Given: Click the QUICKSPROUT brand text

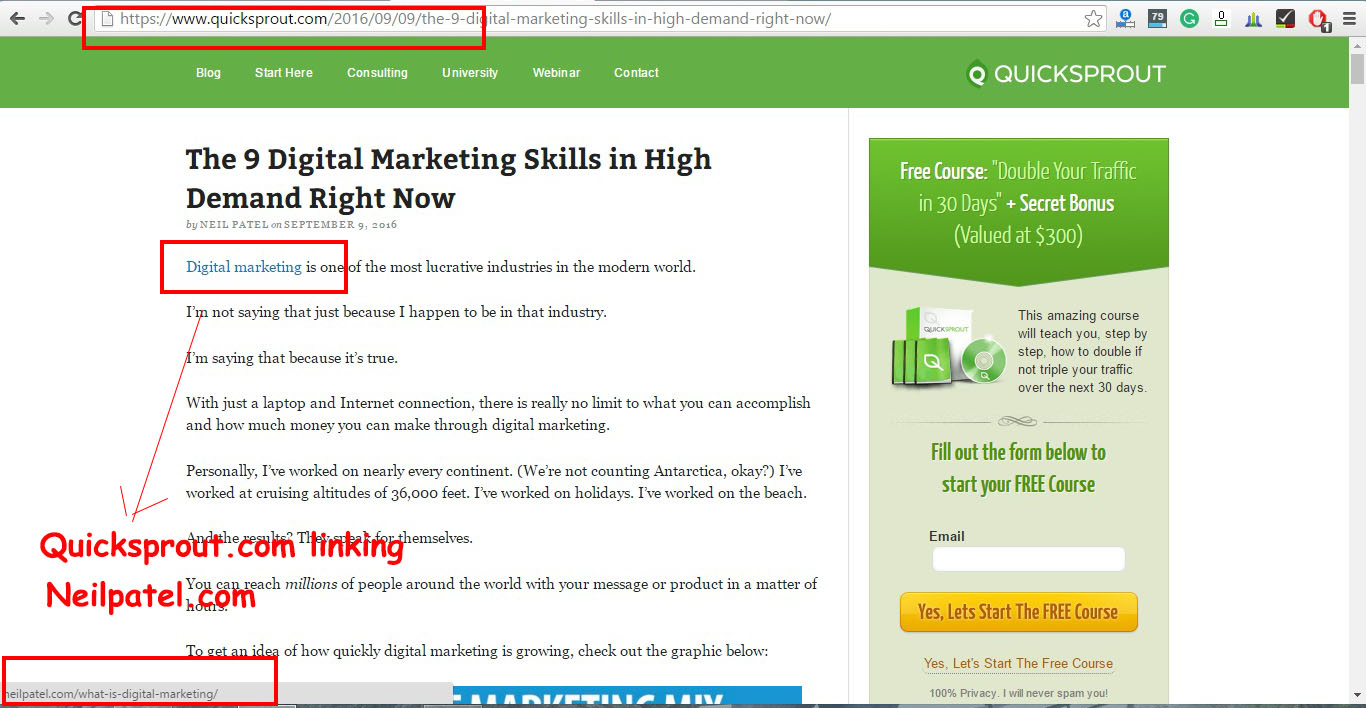Looking at the screenshot, I should (x=1080, y=74).
